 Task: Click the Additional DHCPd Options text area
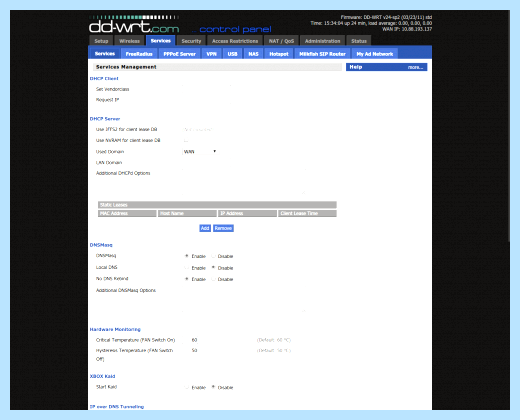(244, 181)
